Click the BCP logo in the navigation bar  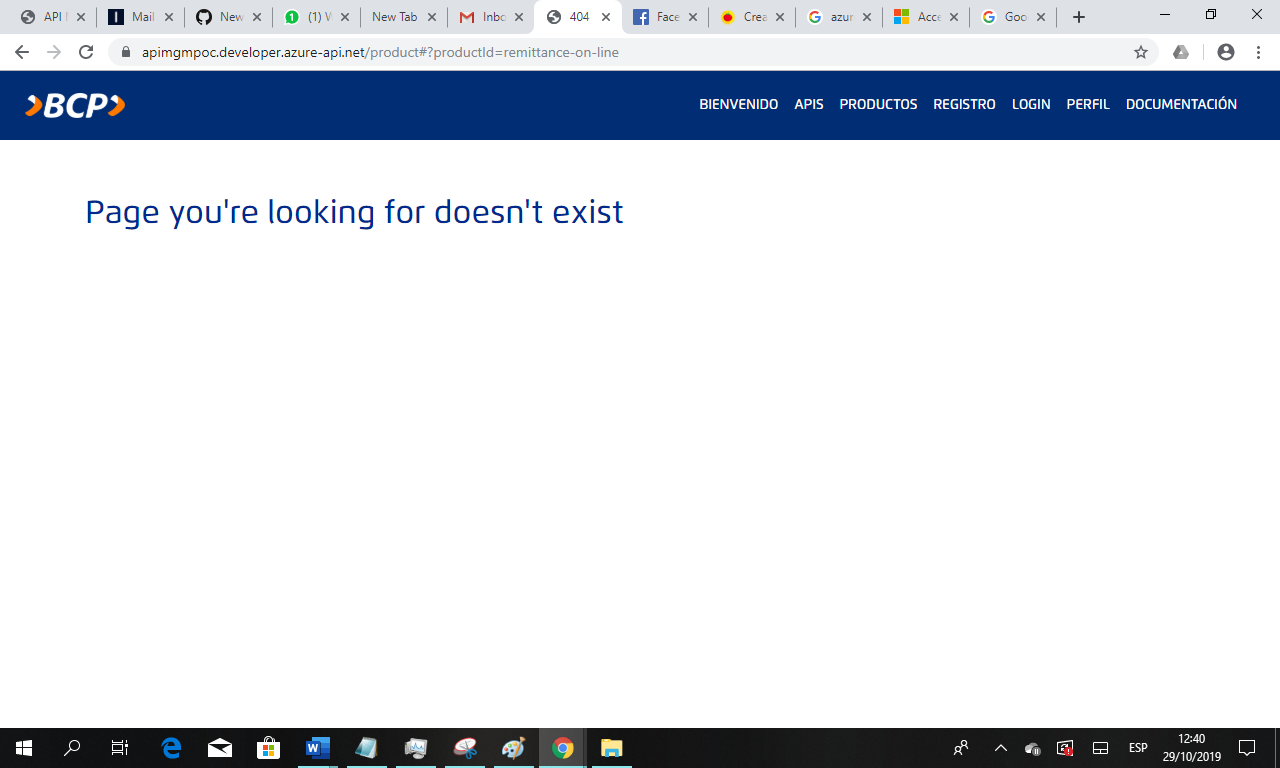[74, 105]
